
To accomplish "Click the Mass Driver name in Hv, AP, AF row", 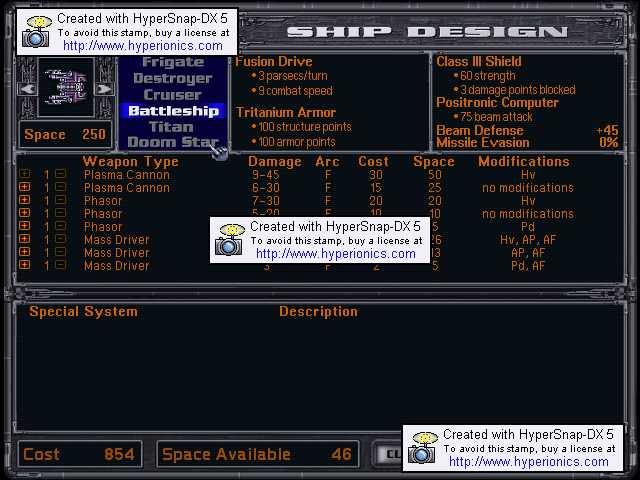I will pos(117,240).
